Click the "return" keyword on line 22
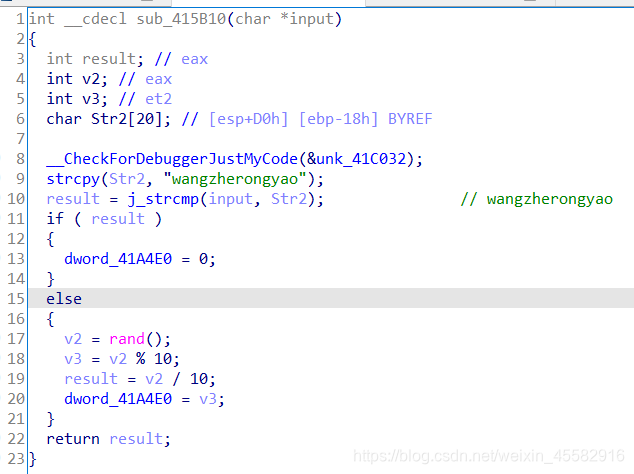634x474 pixels. click(73, 439)
